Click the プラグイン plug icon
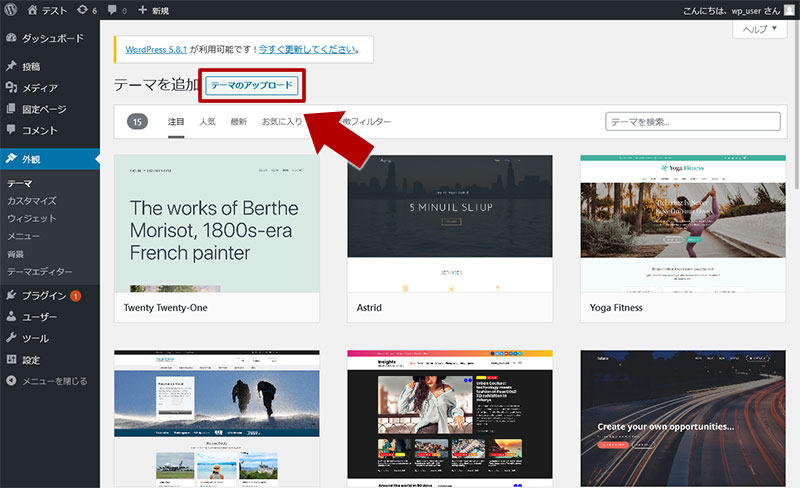The width and height of the screenshot is (800, 488). [11, 295]
